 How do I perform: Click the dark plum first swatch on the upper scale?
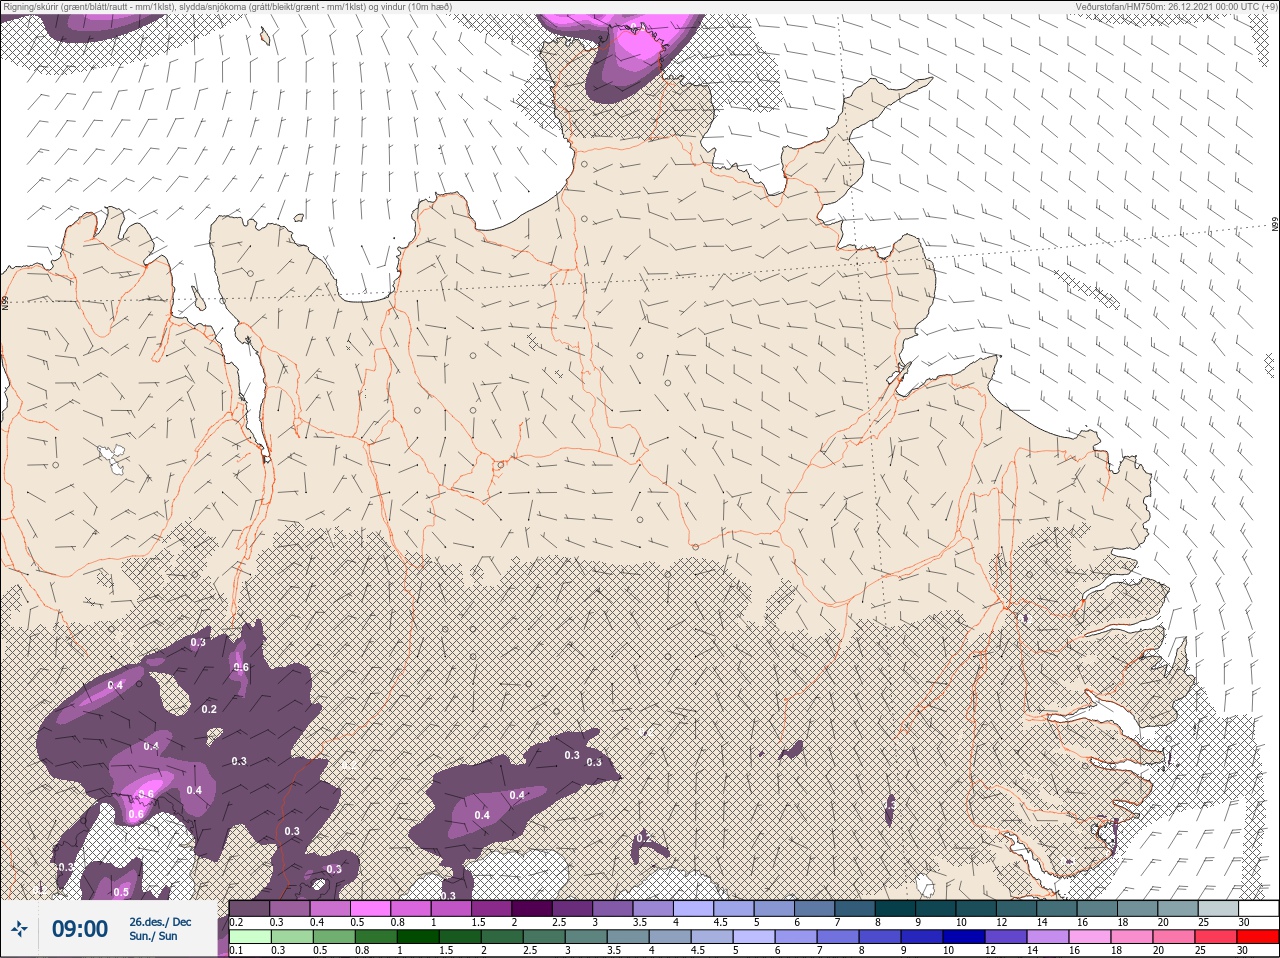tap(249, 908)
